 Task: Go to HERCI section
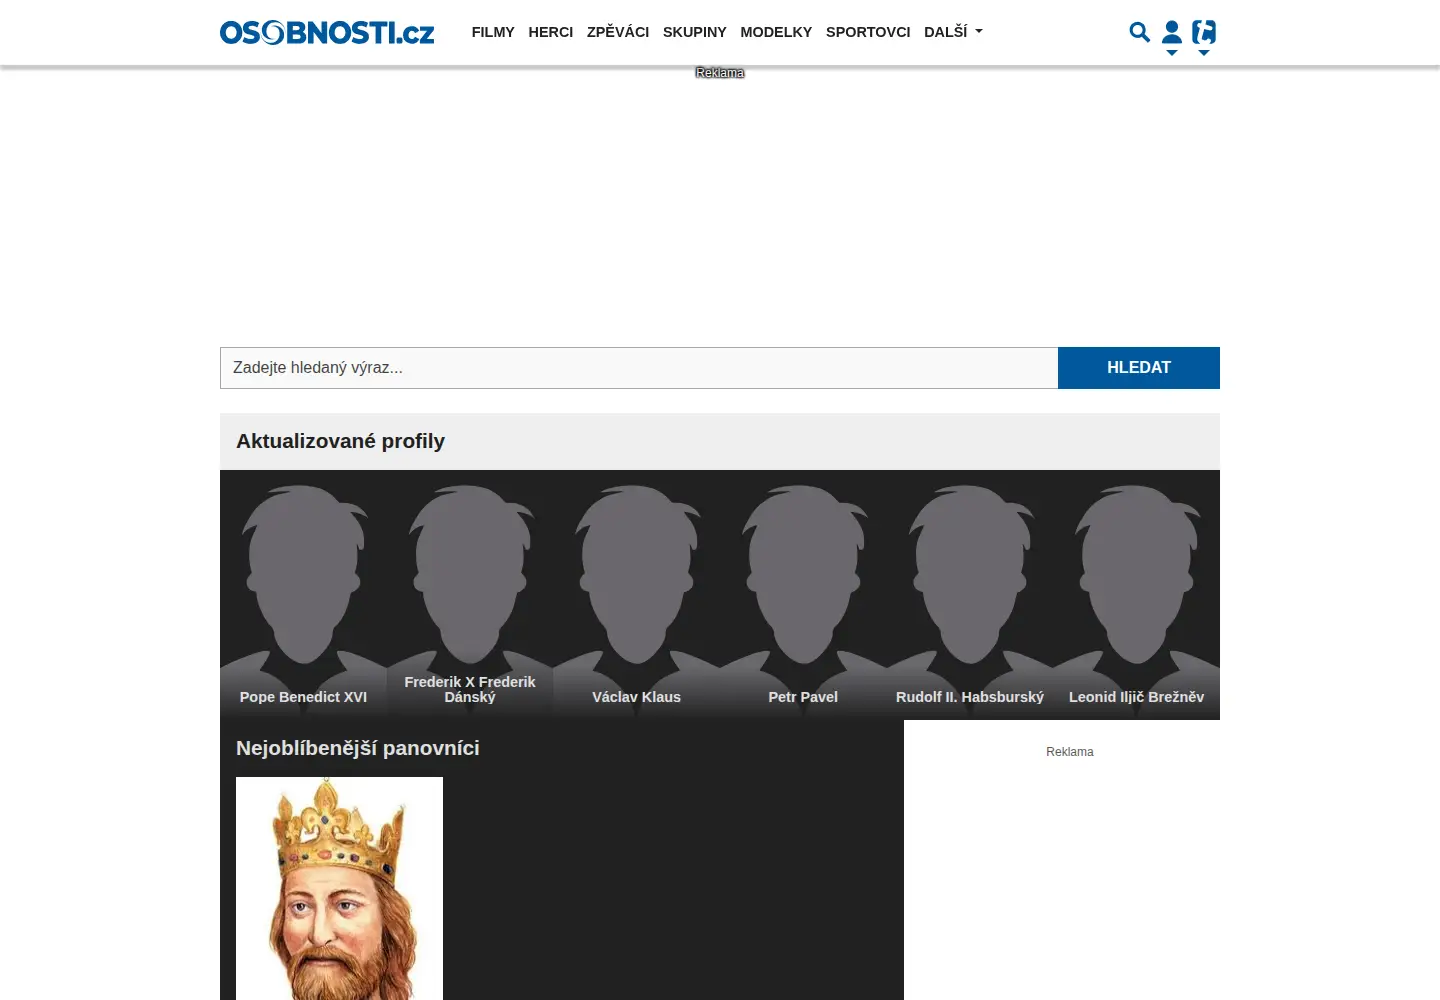click(x=551, y=32)
